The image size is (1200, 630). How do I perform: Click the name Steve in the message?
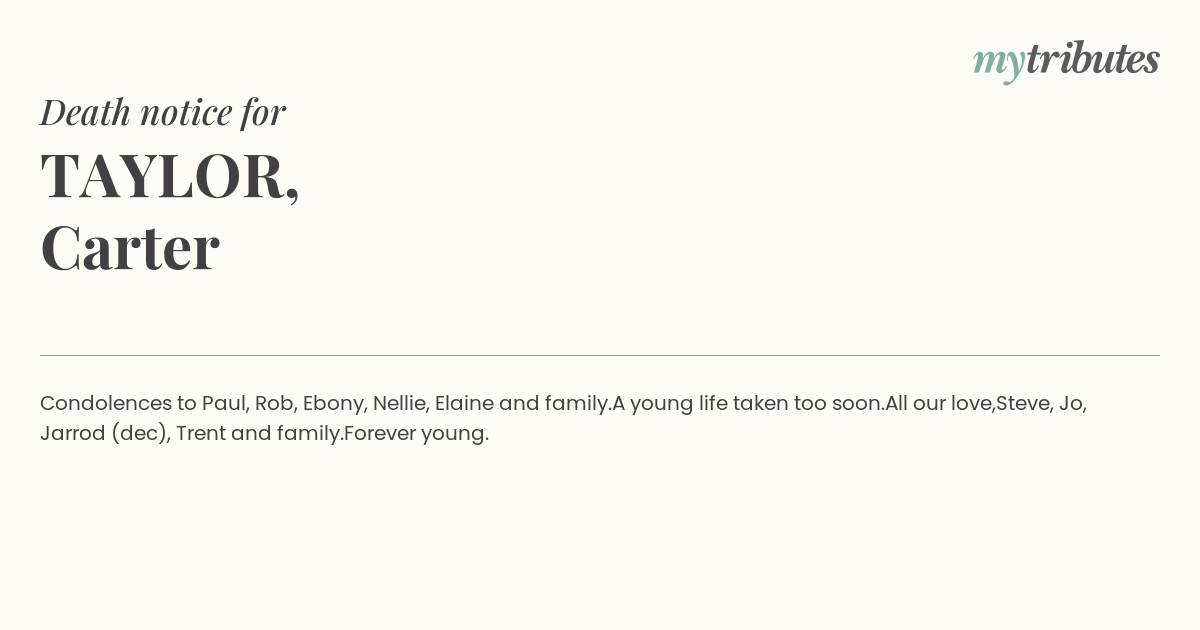[x=1022, y=403]
